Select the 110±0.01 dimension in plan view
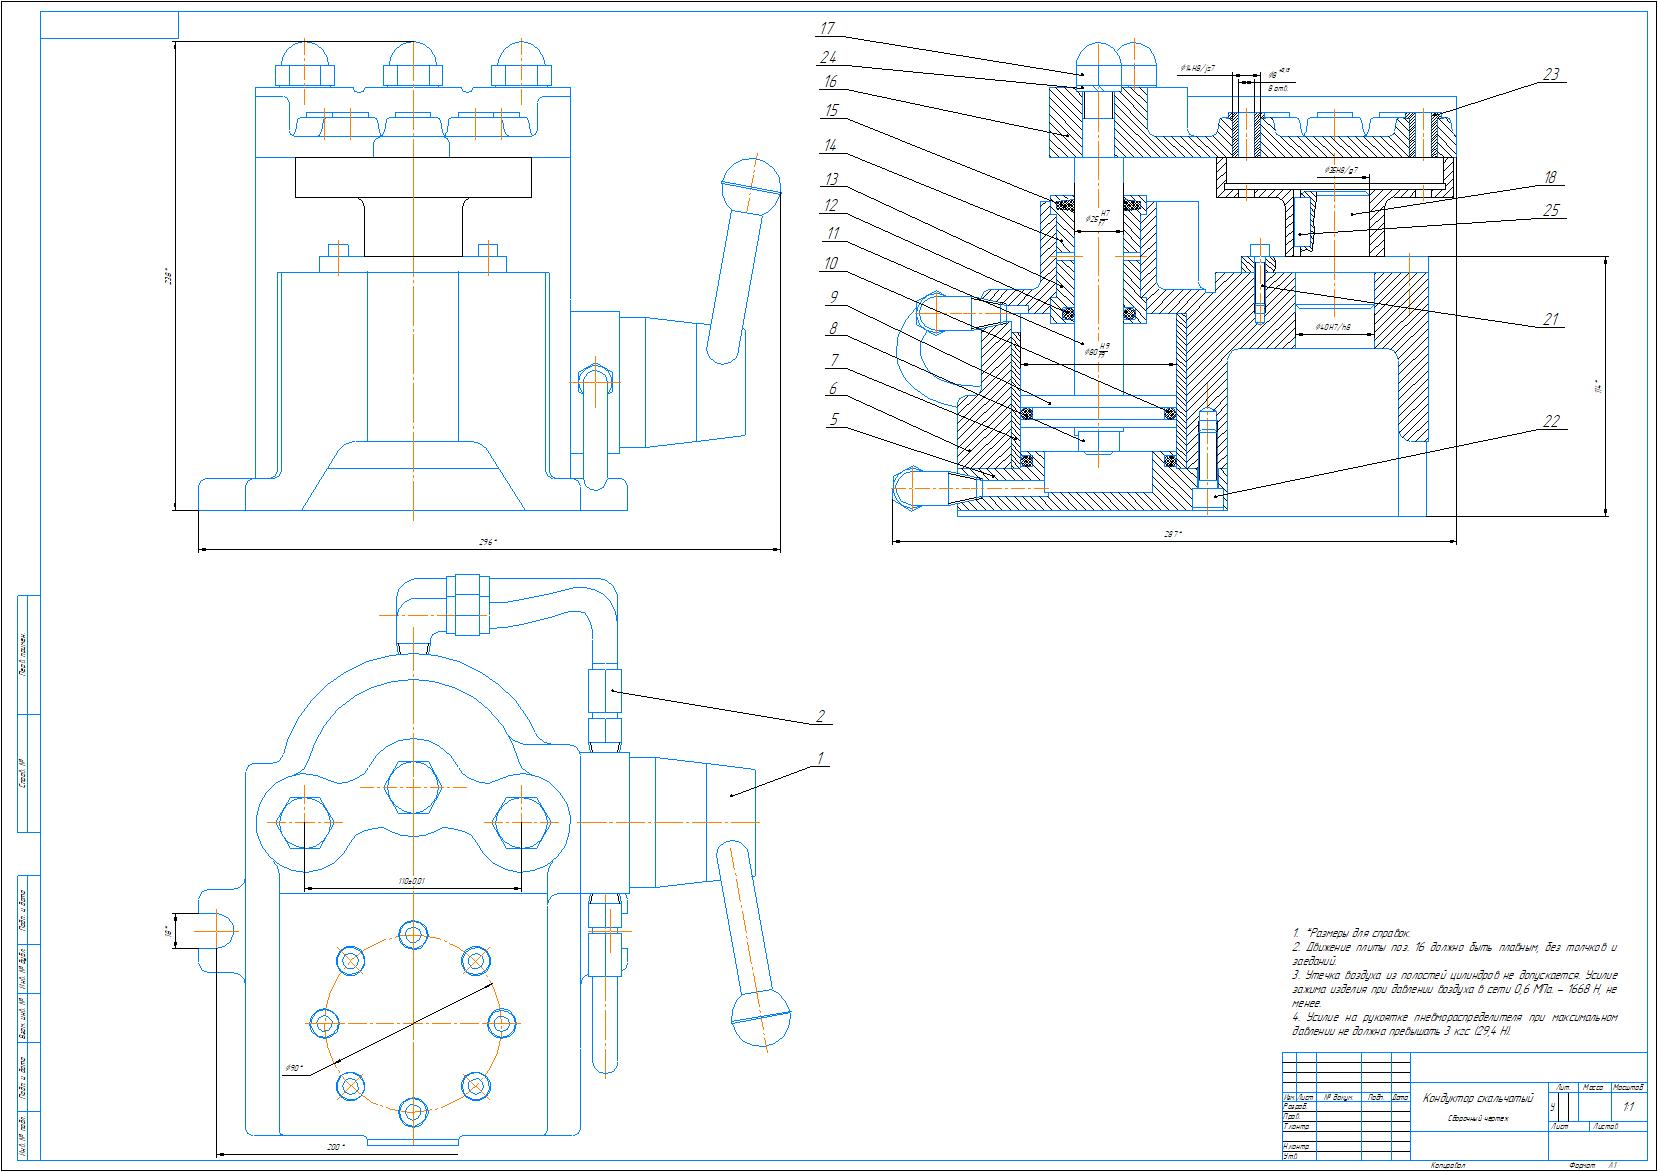The width and height of the screenshot is (1658, 1172). [x=412, y=882]
